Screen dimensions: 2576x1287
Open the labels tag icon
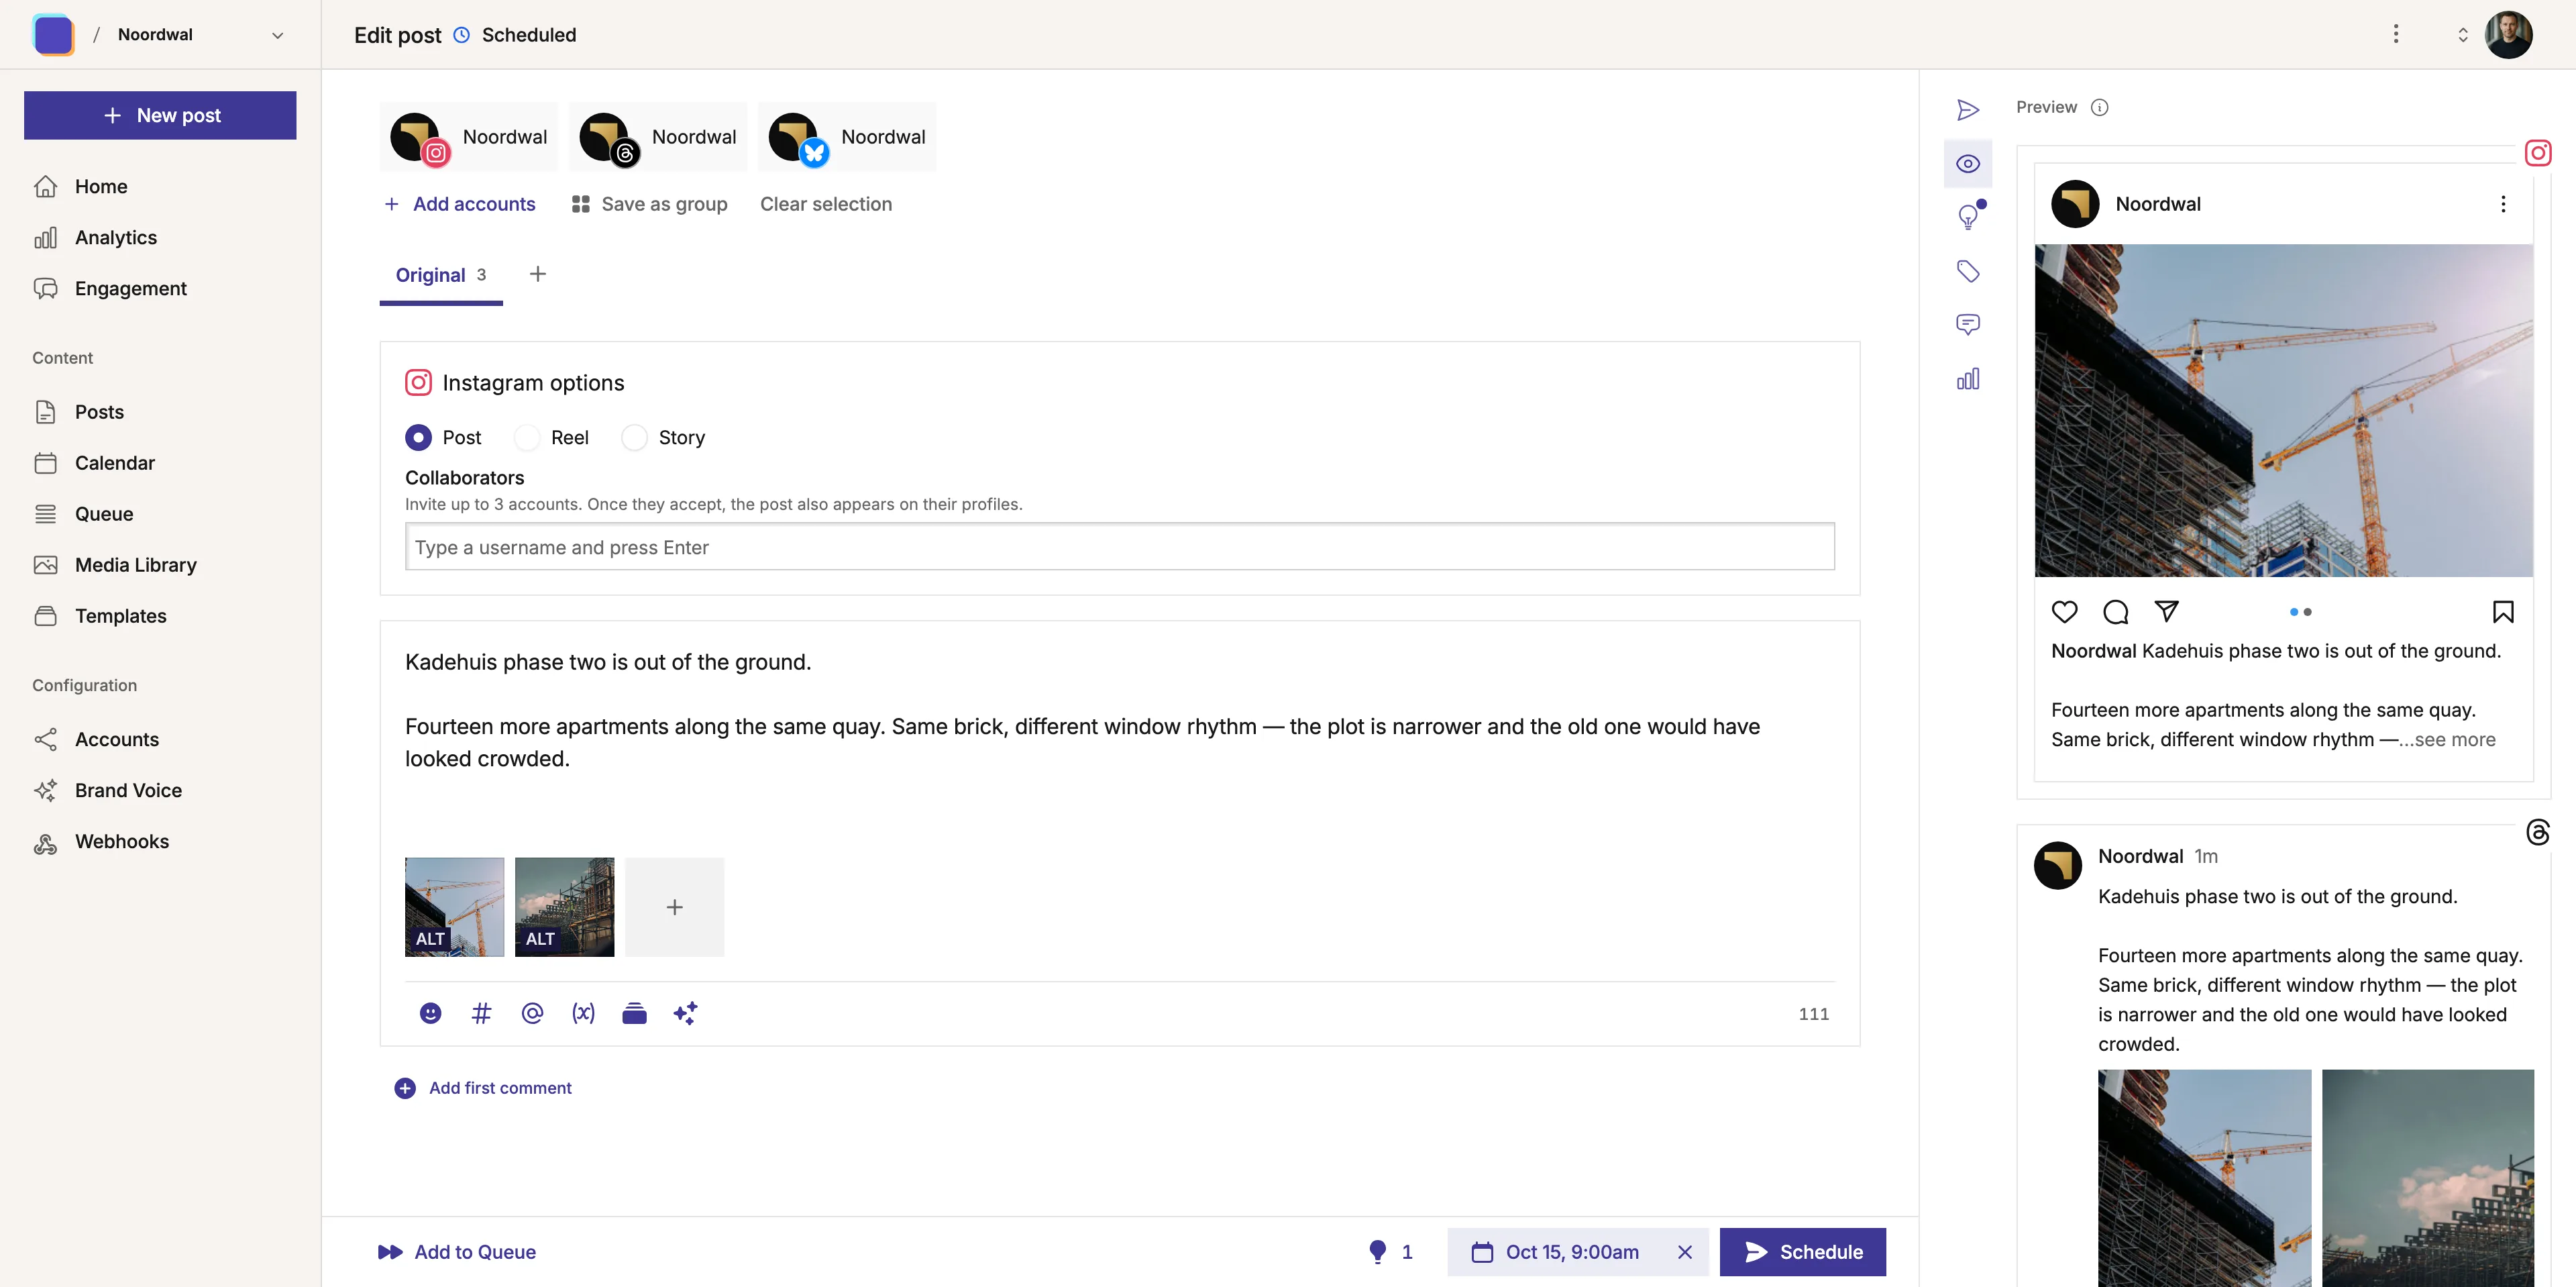coord(1967,271)
